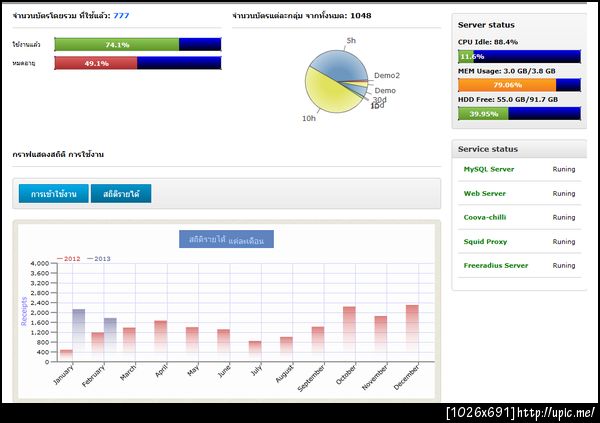Click the HDD 39.95% free bar
This screenshot has height=423, width=600.
(x=483, y=114)
